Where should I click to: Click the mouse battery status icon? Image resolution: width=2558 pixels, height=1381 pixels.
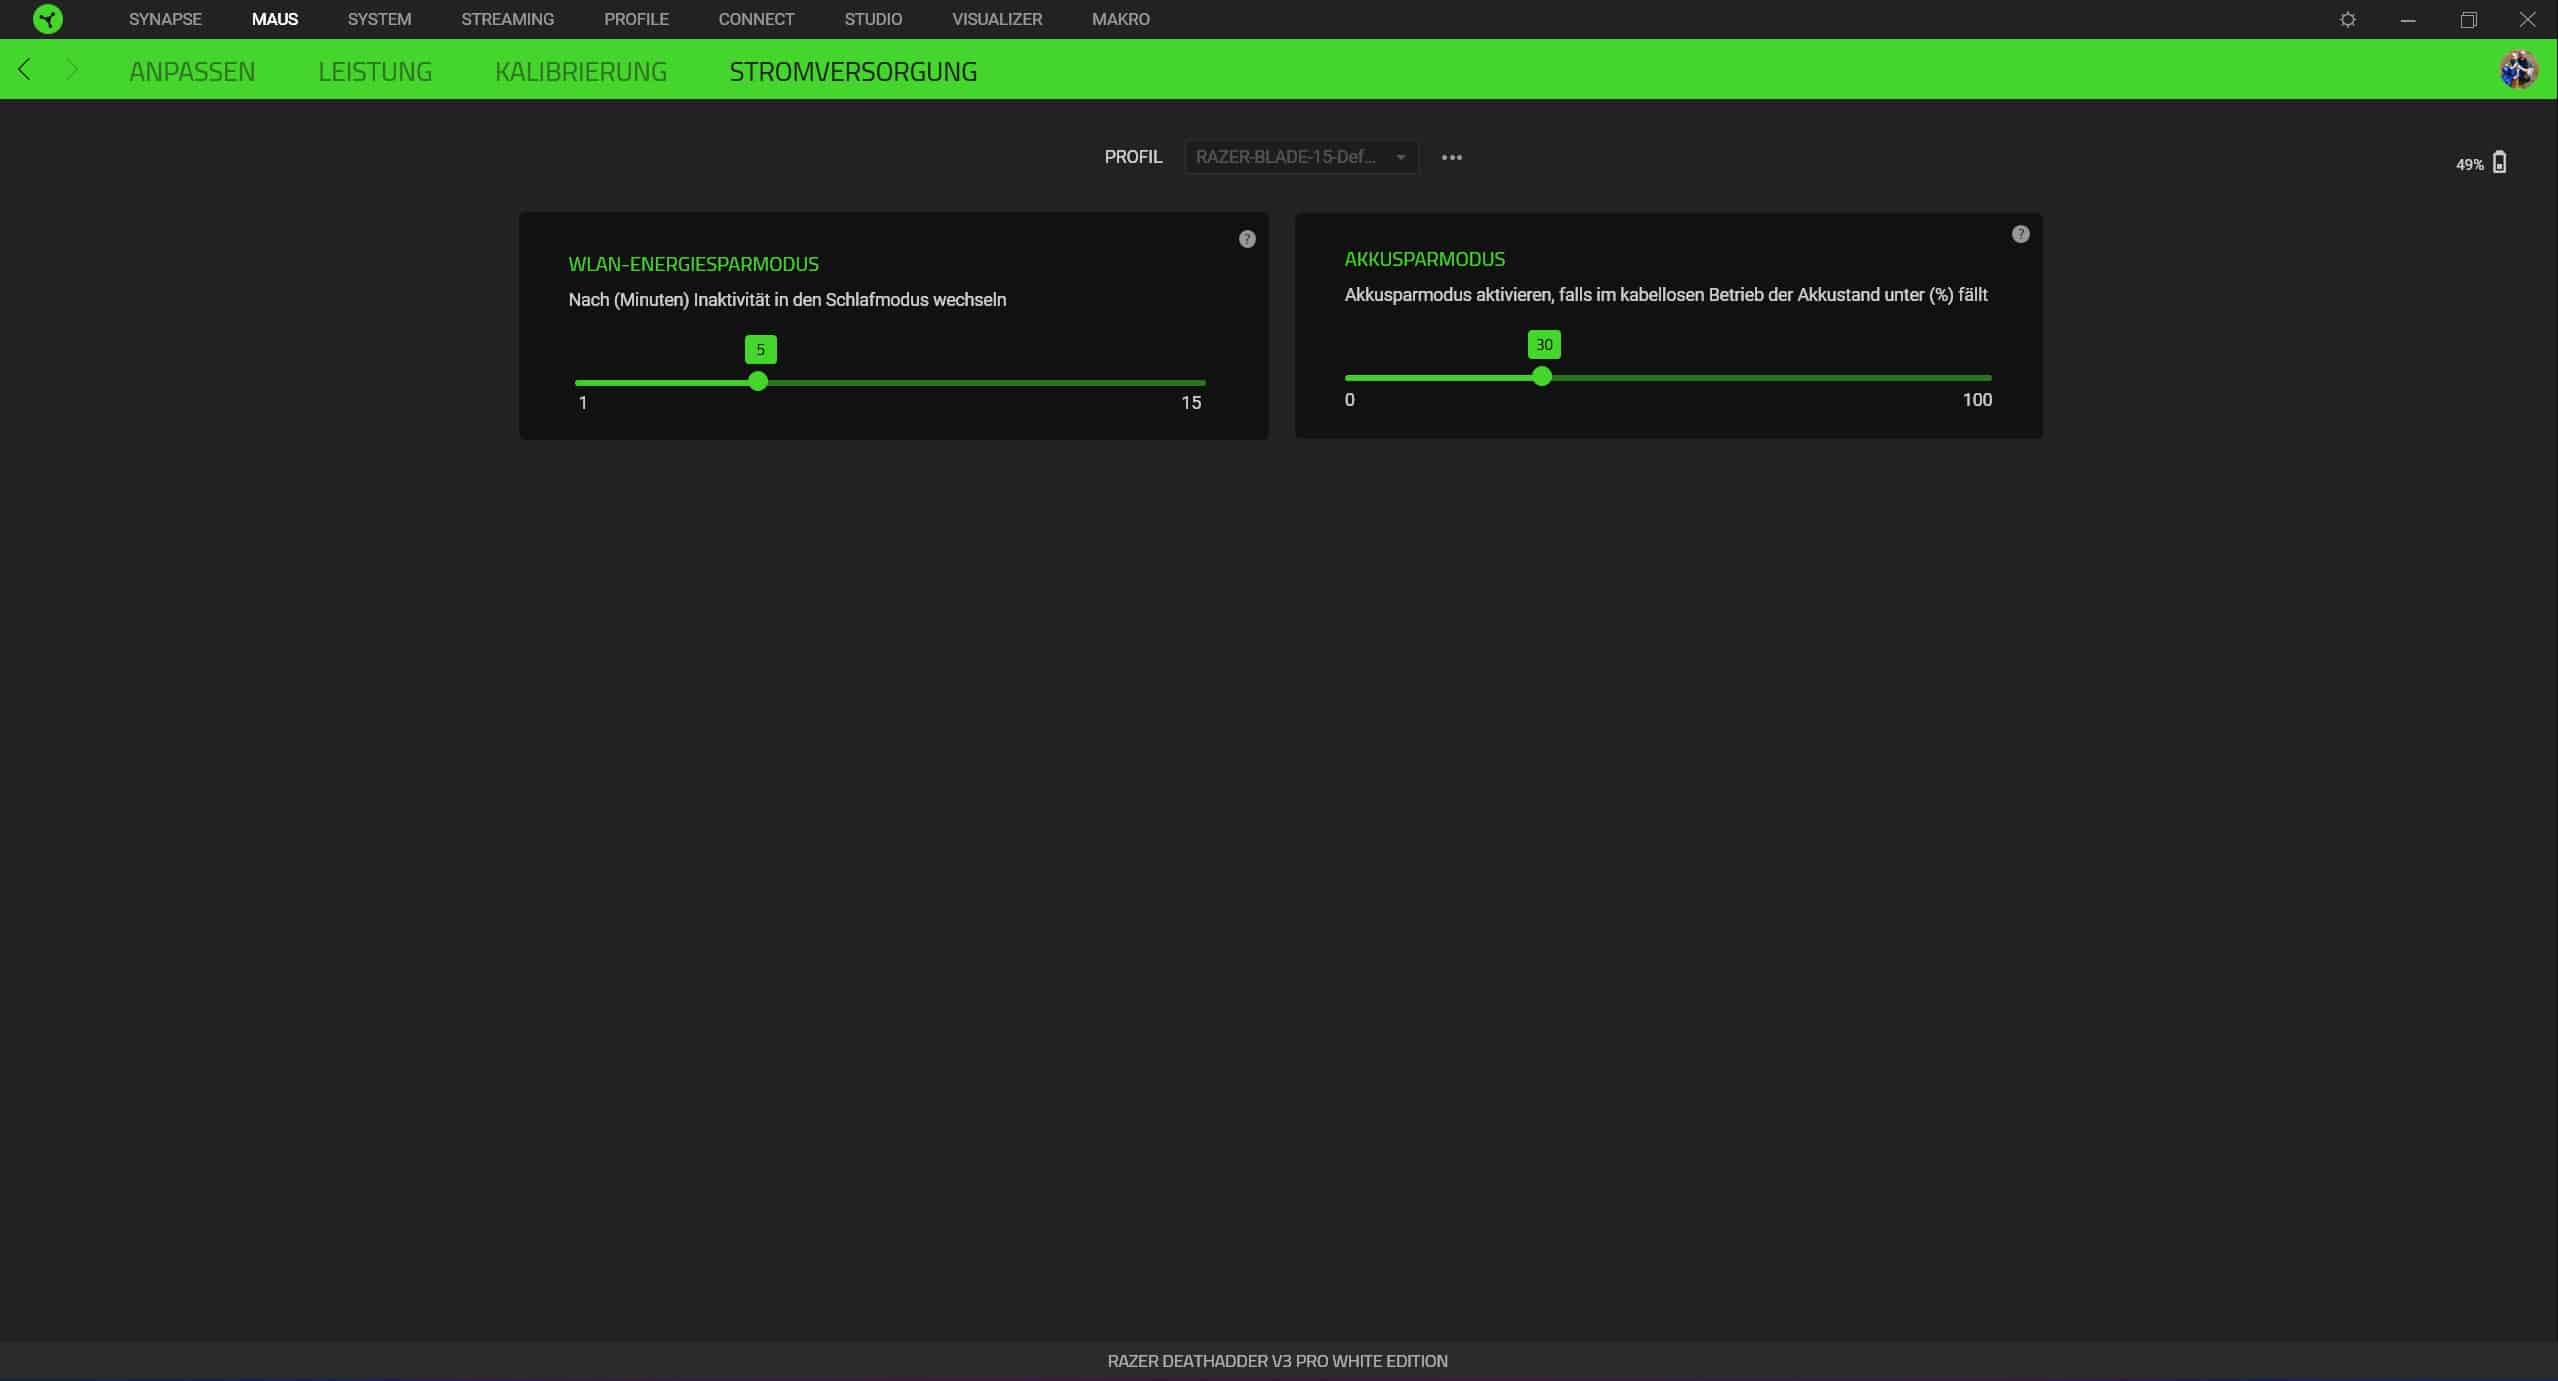[2499, 163]
